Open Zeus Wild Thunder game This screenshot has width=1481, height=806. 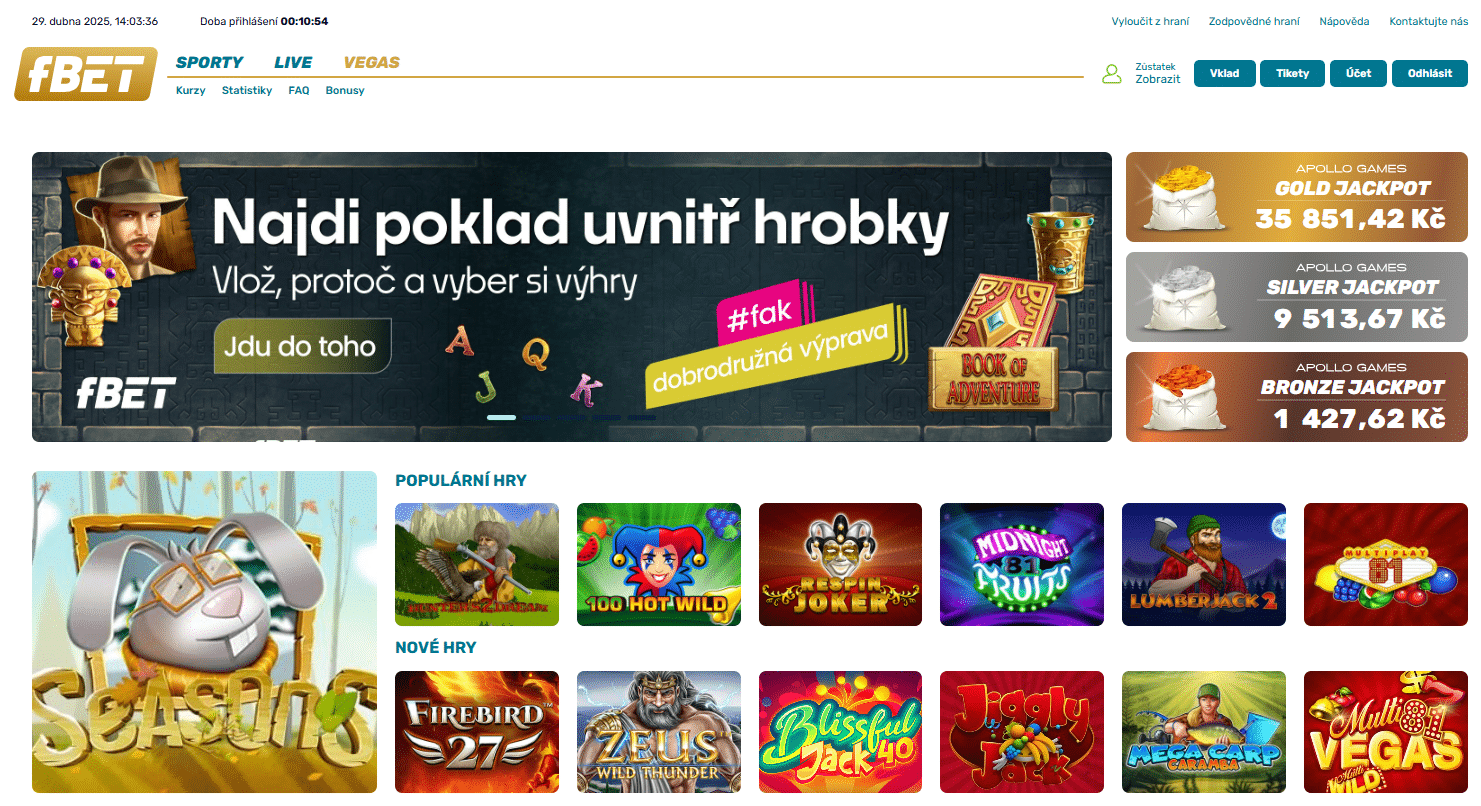click(659, 732)
